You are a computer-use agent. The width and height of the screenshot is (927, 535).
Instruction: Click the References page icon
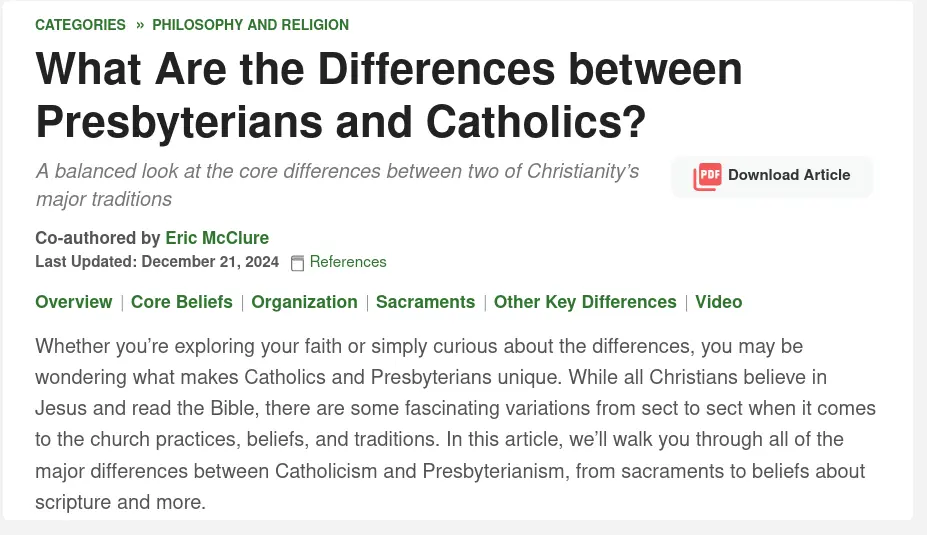coord(297,263)
